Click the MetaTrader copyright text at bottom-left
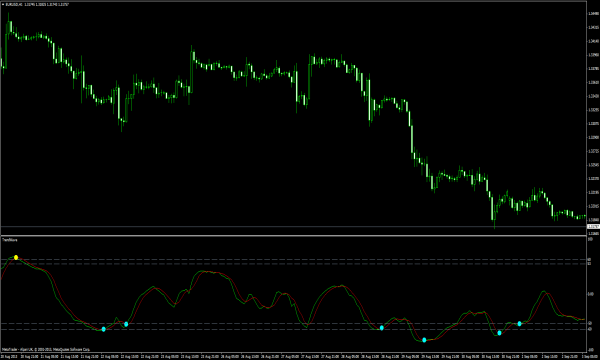Image resolution: width=600 pixels, height=360 pixels. (x=46, y=349)
